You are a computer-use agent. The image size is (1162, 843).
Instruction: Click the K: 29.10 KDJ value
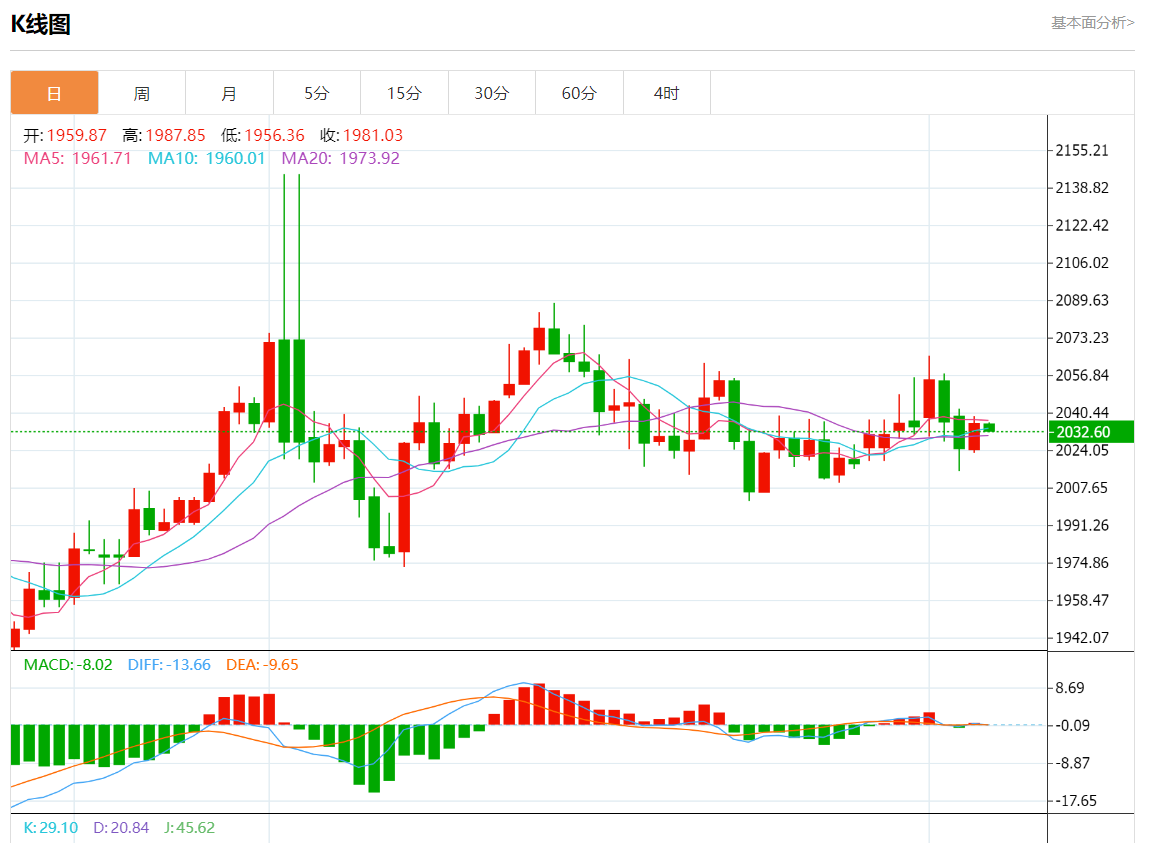(x=50, y=828)
